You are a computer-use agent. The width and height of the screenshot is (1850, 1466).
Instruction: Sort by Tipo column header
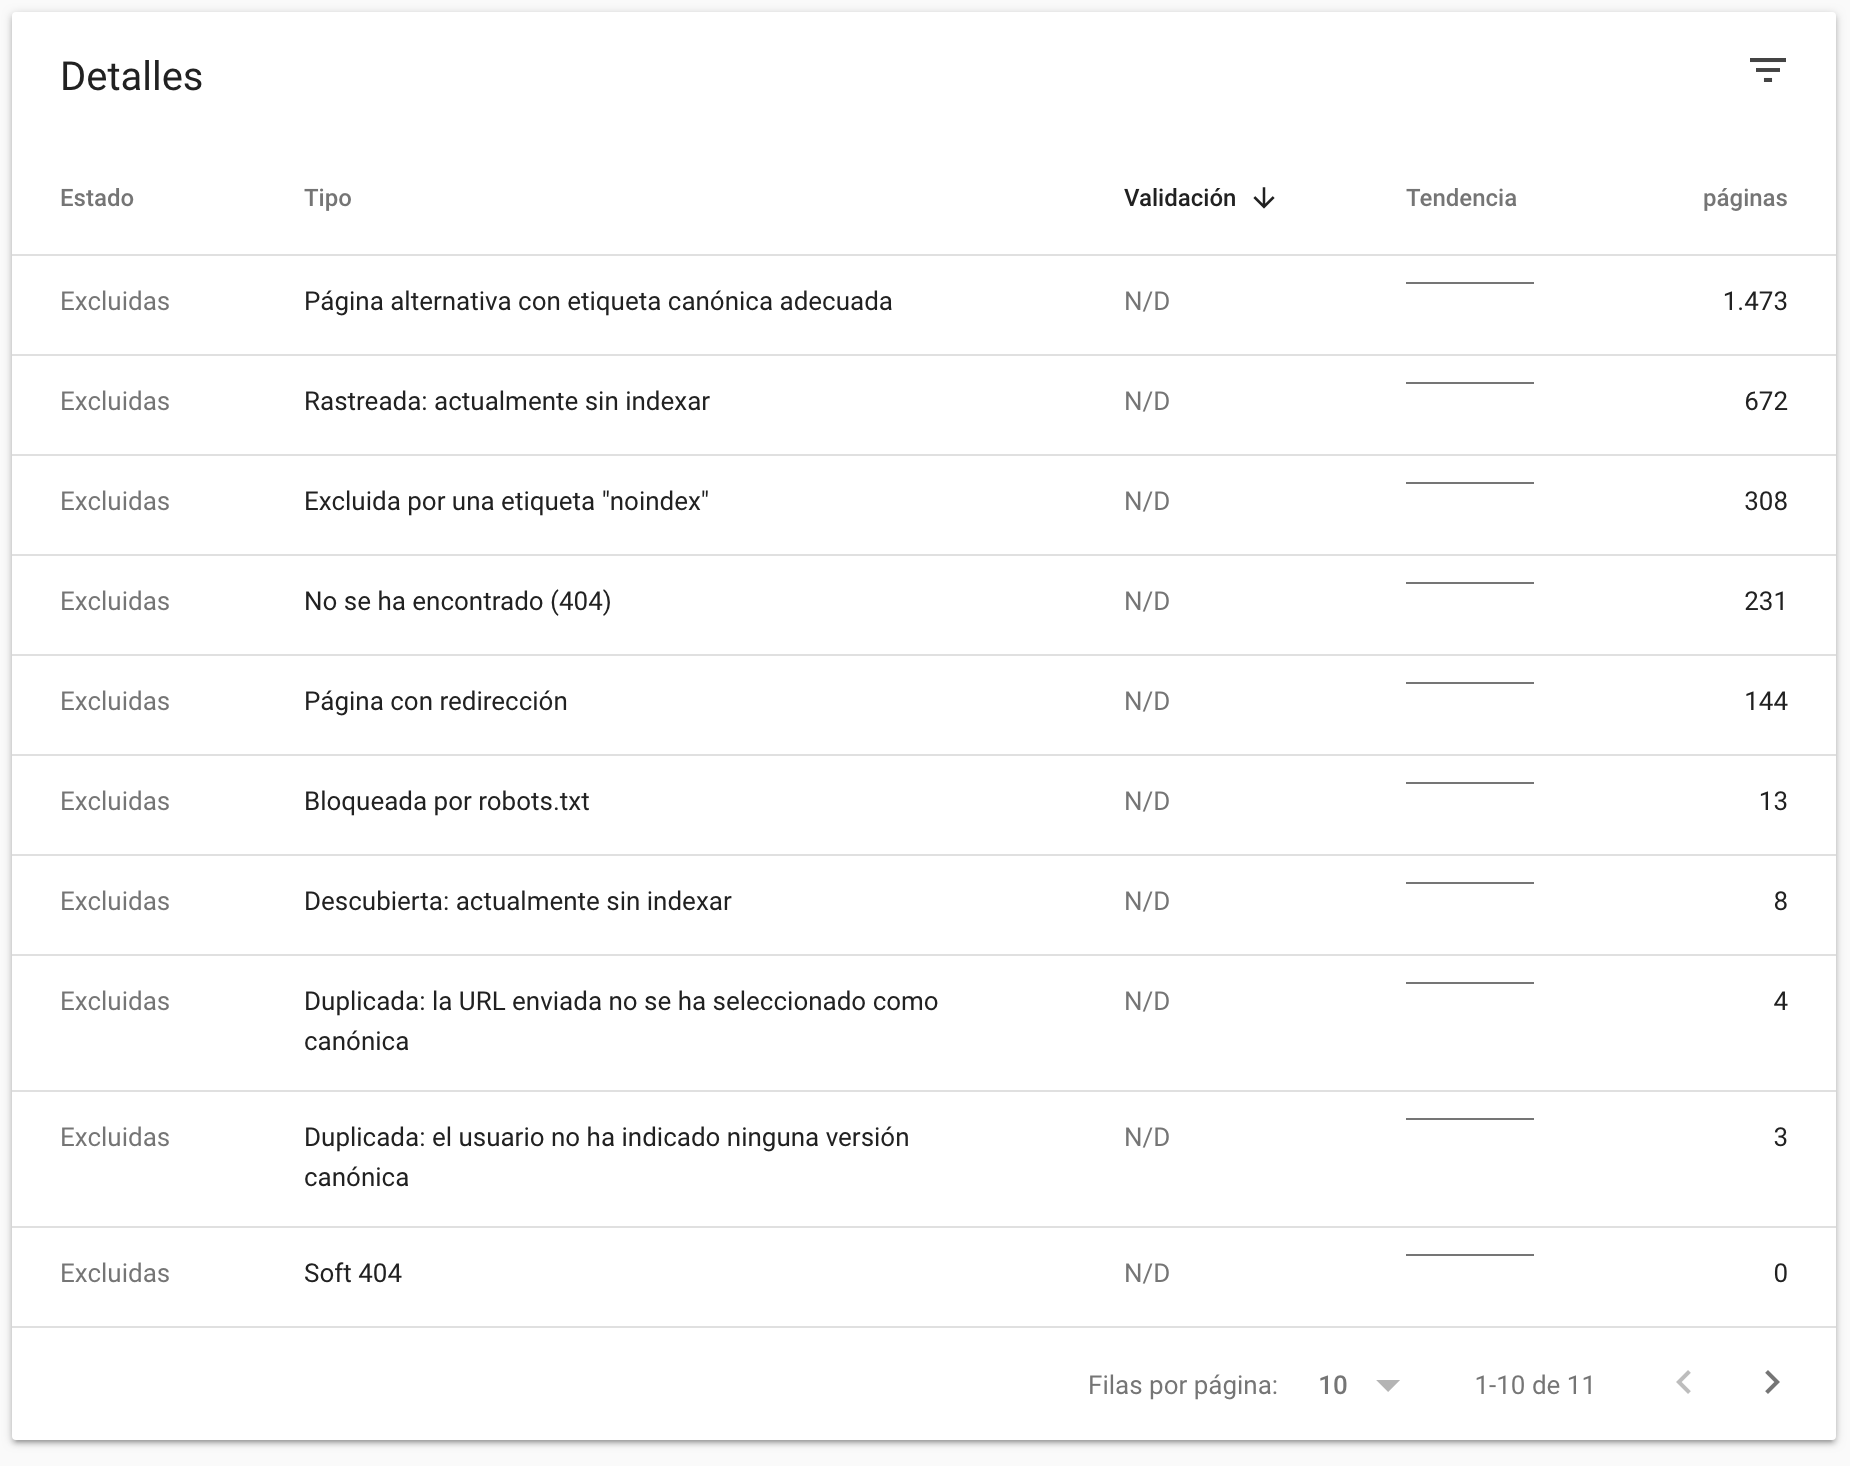pyautogui.click(x=327, y=198)
